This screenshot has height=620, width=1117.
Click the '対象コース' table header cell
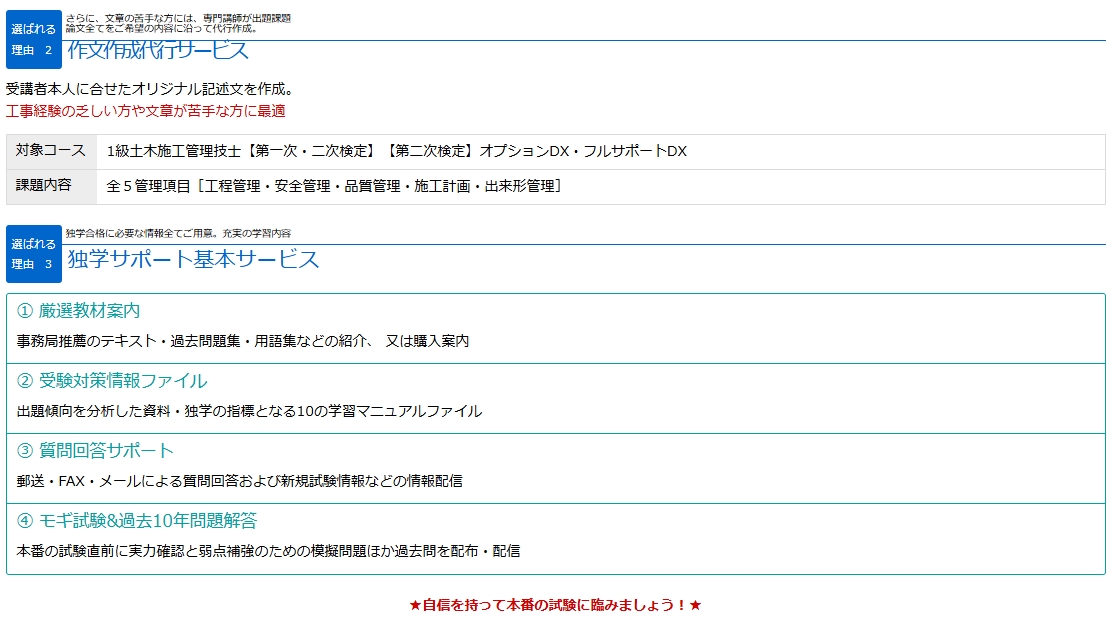51,151
